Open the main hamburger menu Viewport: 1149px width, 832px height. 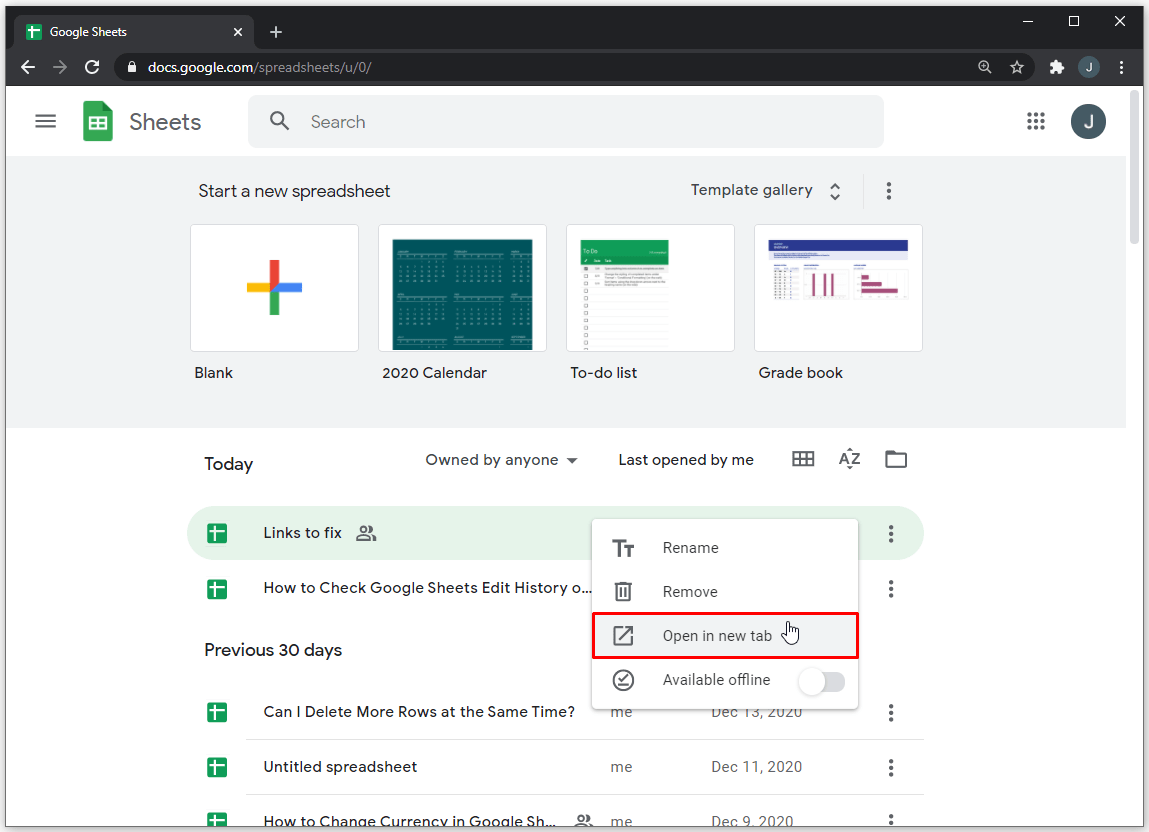click(46, 122)
